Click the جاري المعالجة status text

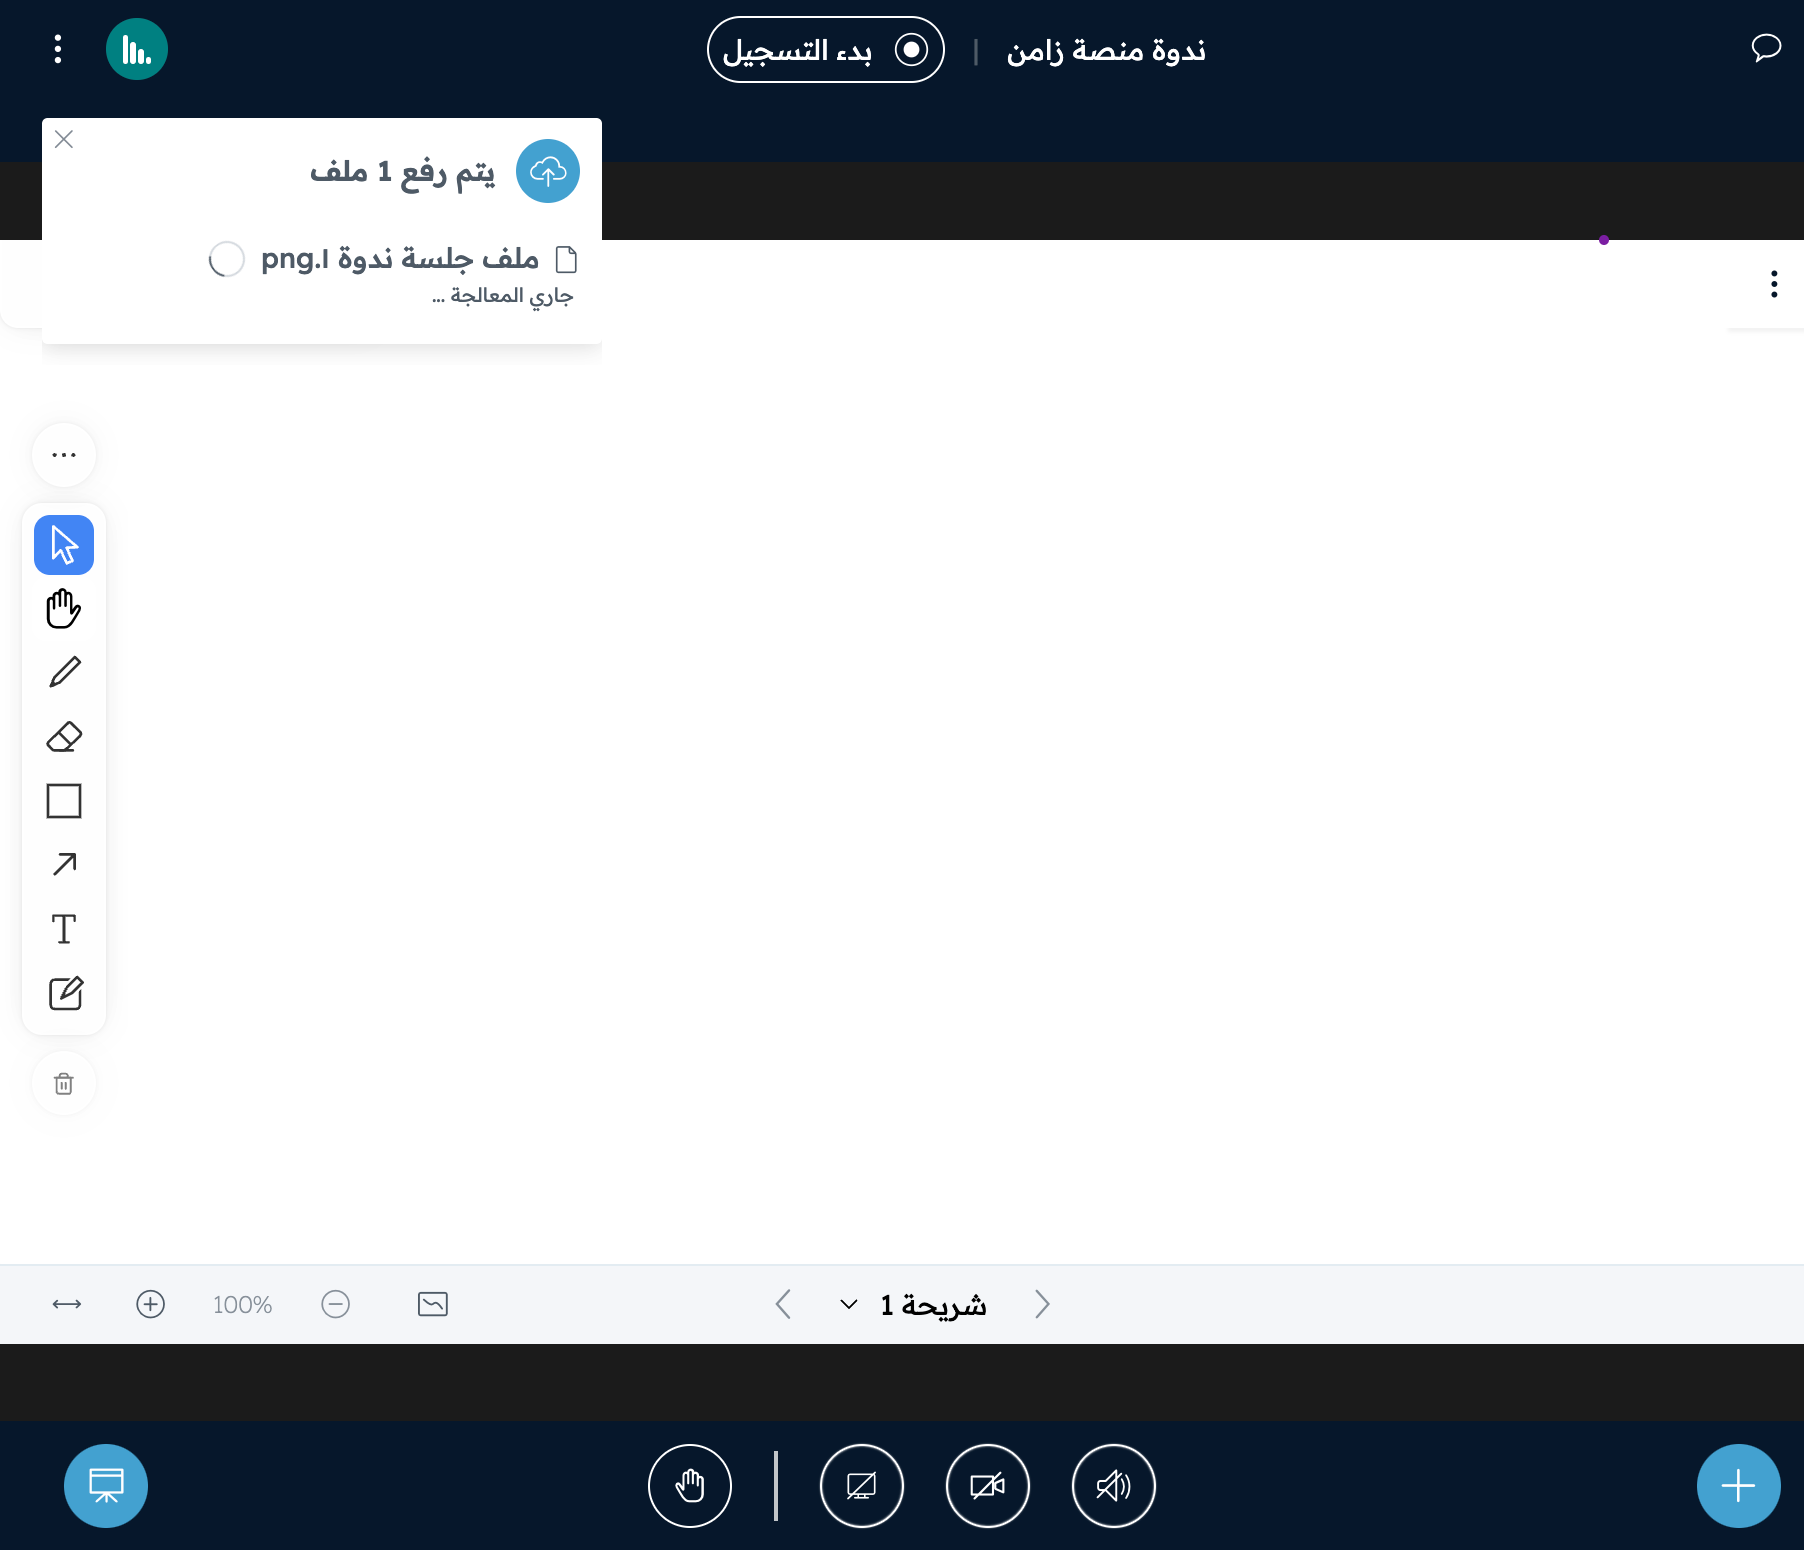502,296
